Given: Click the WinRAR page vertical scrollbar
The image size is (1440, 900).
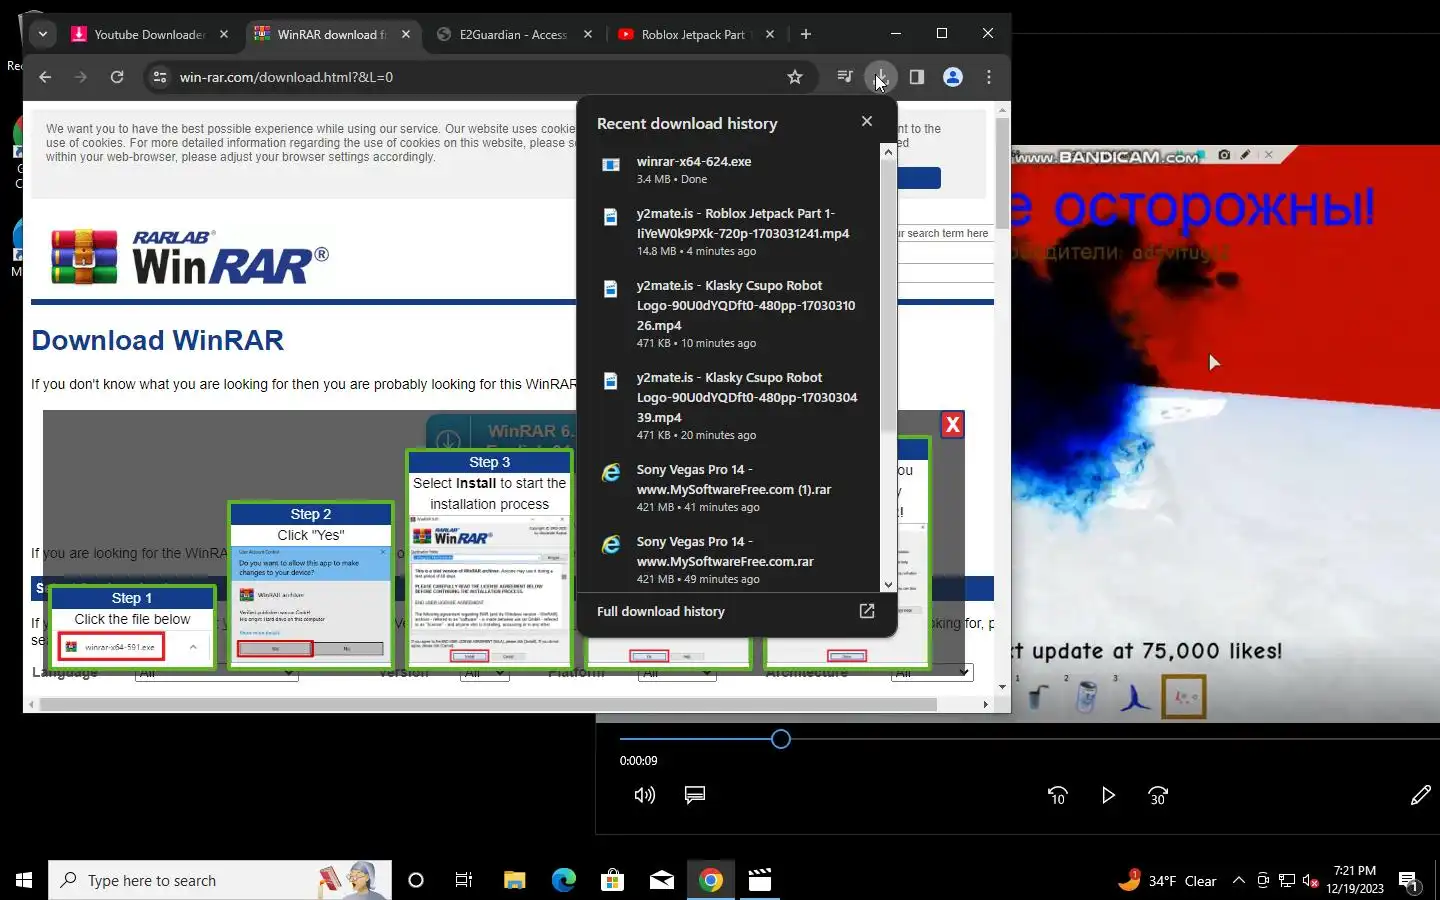Looking at the screenshot, I should 1002,172.
